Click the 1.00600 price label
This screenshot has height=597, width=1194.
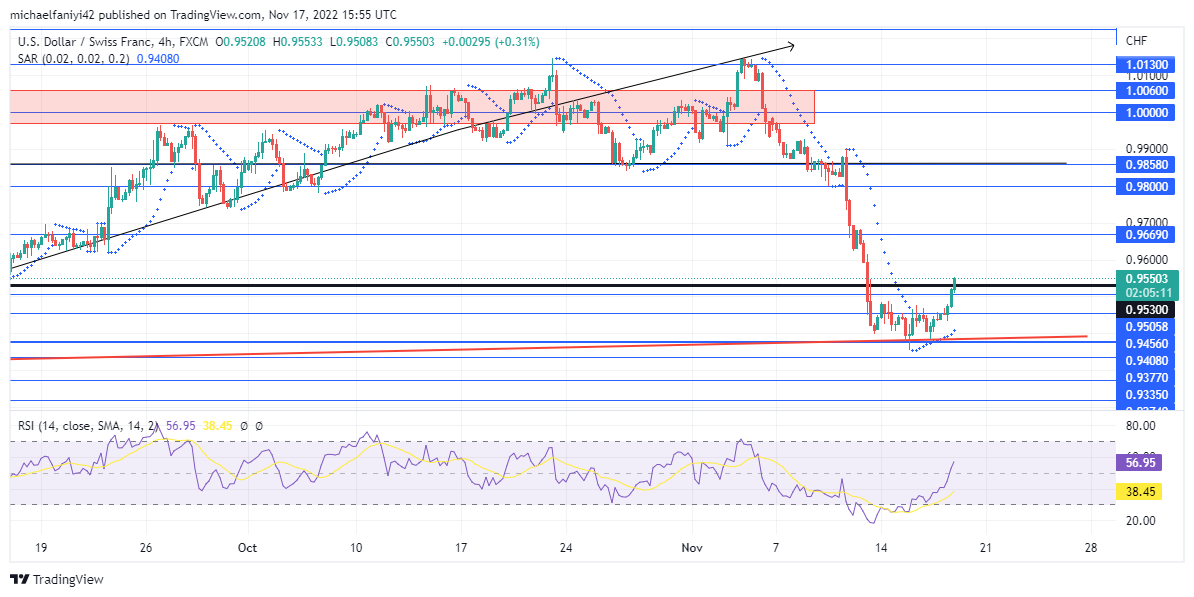1147,90
